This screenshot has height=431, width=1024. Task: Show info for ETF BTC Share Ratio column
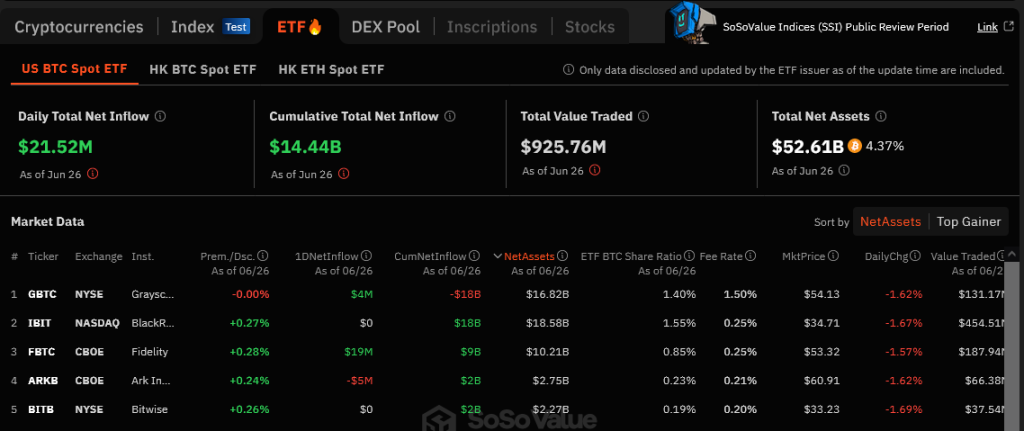click(x=689, y=256)
